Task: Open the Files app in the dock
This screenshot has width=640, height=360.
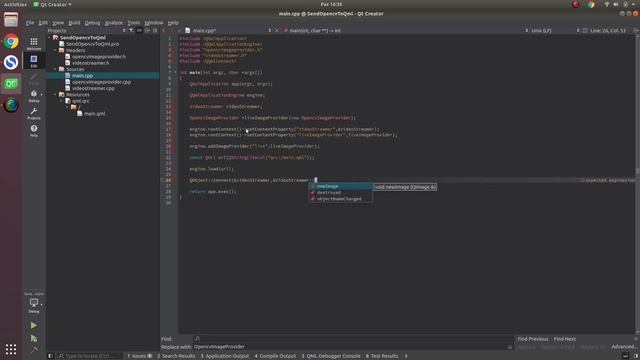Action: point(11,20)
